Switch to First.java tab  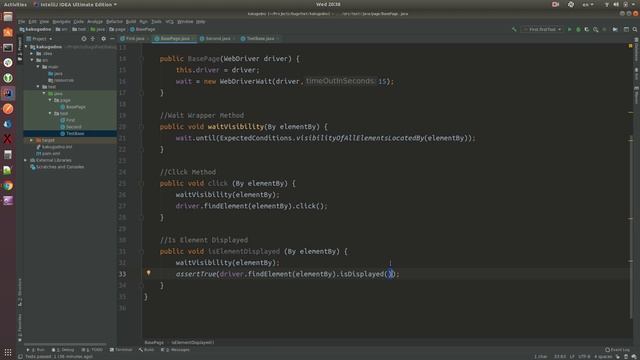click(134, 38)
